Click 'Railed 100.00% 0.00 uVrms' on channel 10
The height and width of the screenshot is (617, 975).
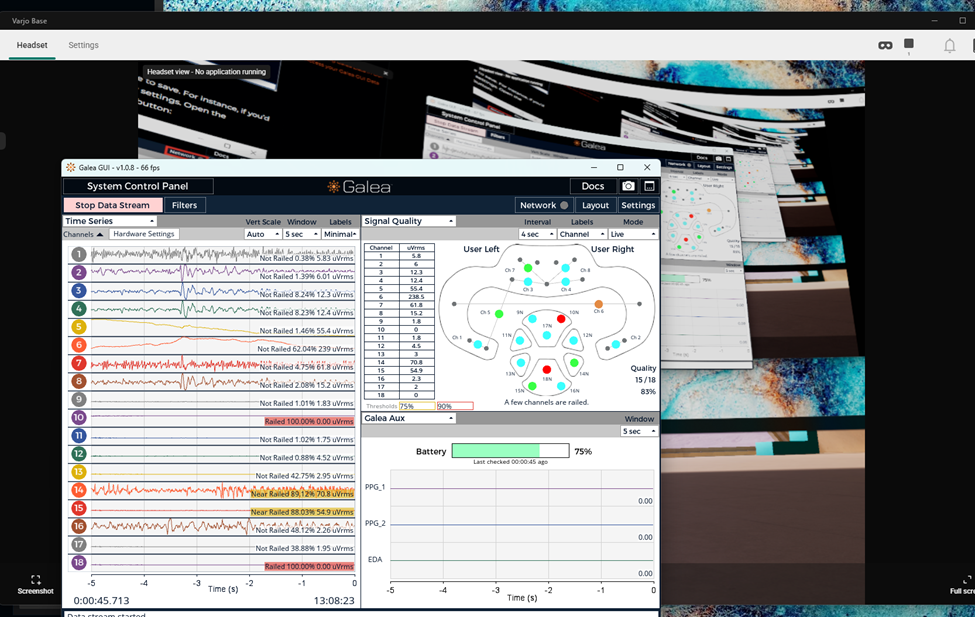coord(309,421)
